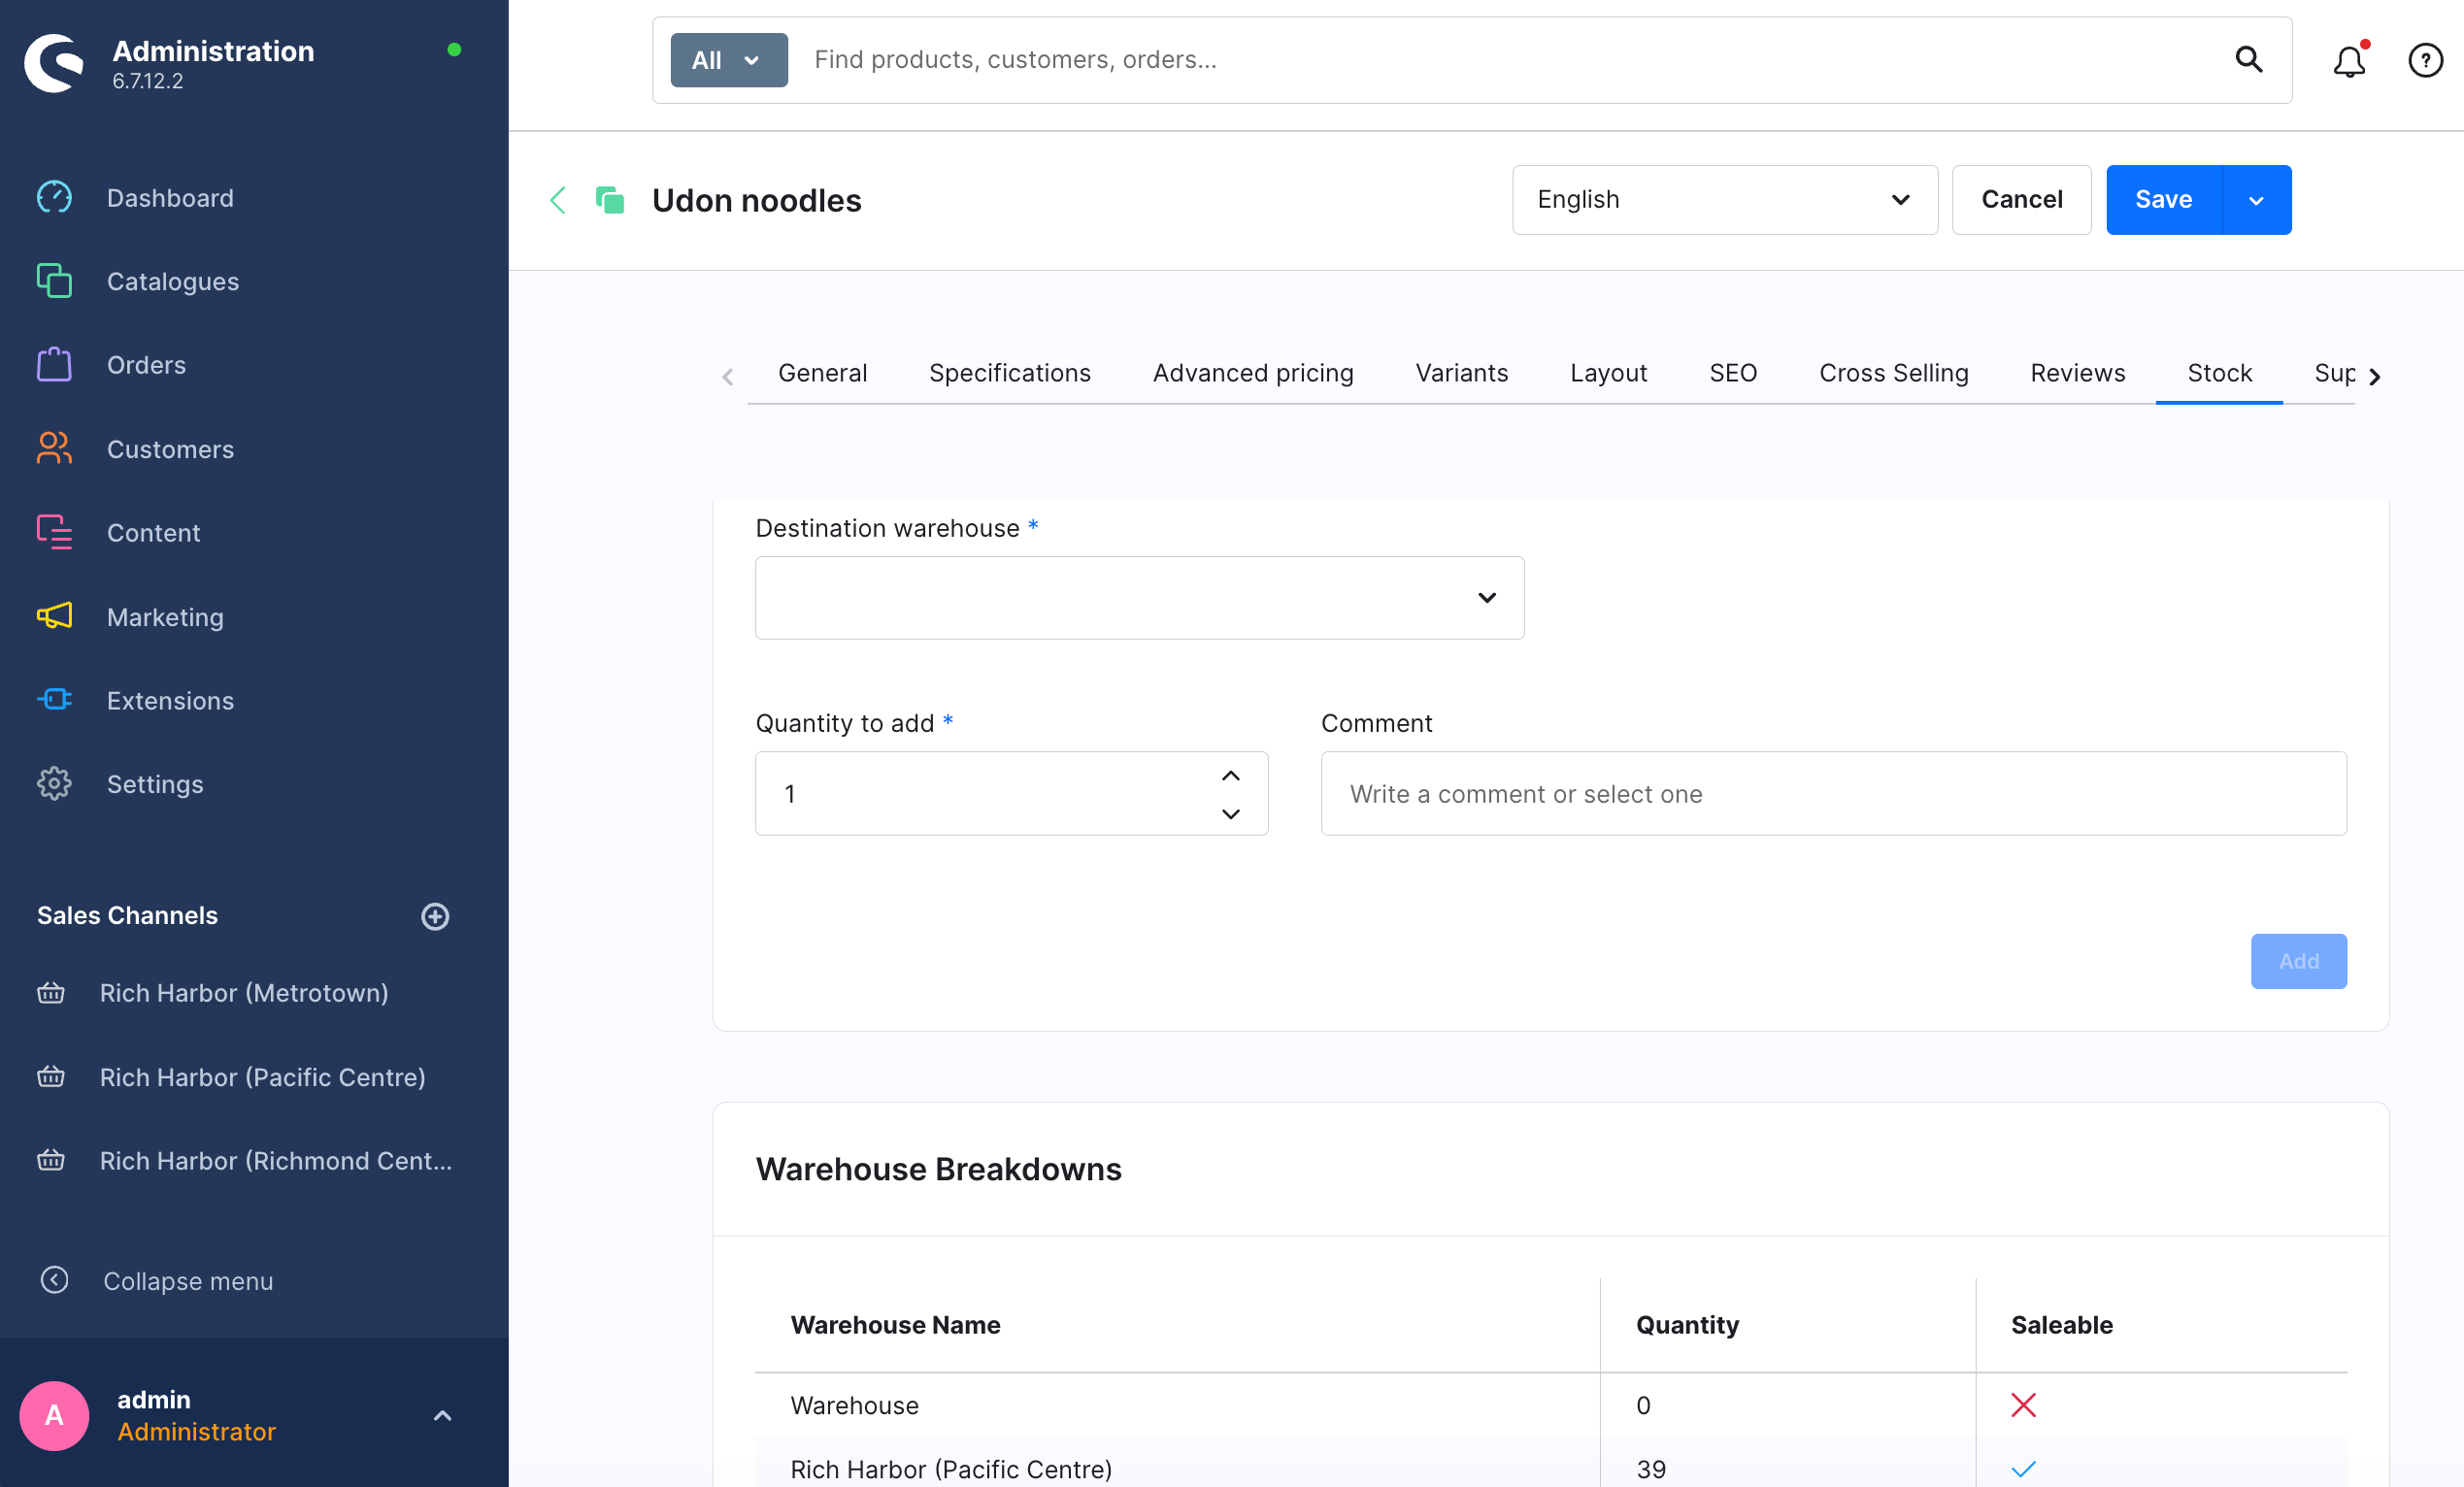This screenshot has width=2464, height=1487.
Task: Click the Saleable column header
Action: (x=2062, y=1325)
